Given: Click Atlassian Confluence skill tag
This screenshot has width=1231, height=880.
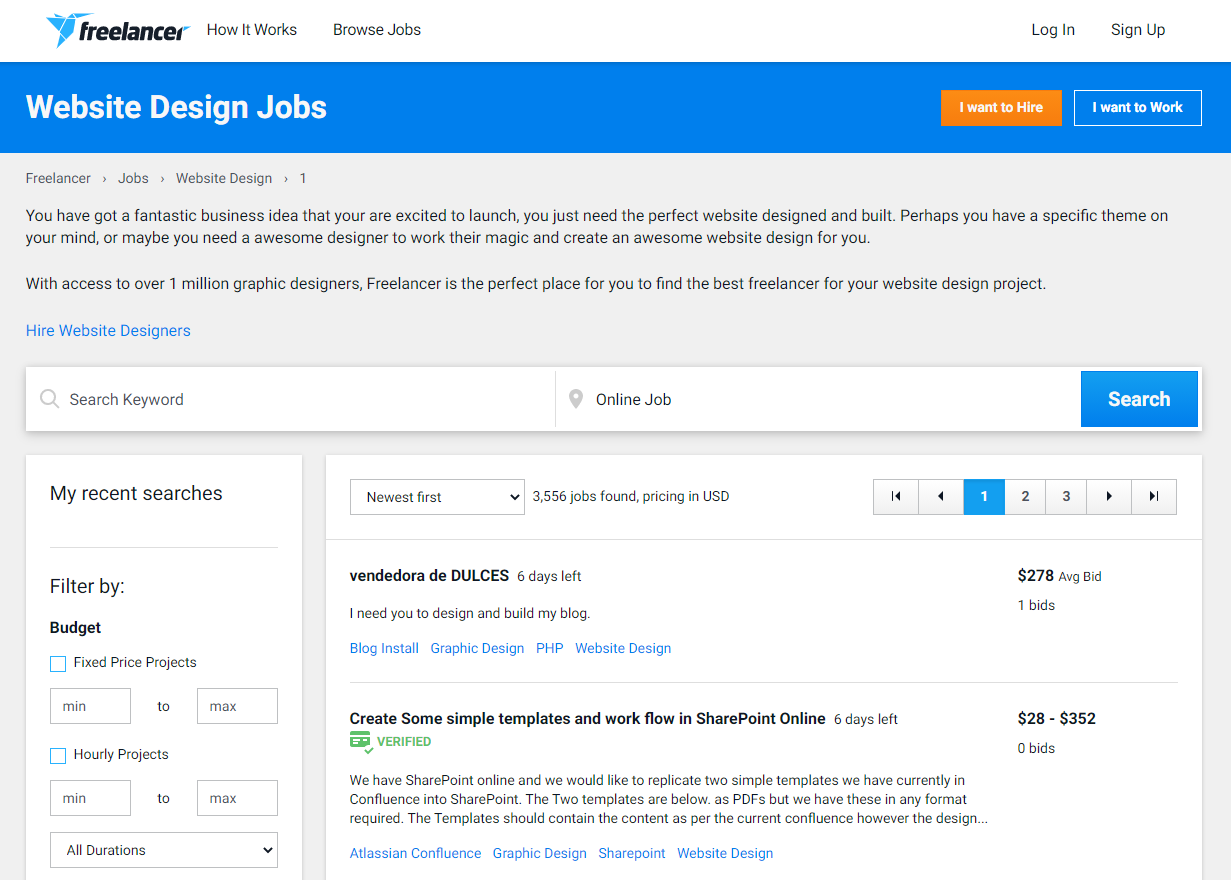Looking at the screenshot, I should pyautogui.click(x=416, y=853).
